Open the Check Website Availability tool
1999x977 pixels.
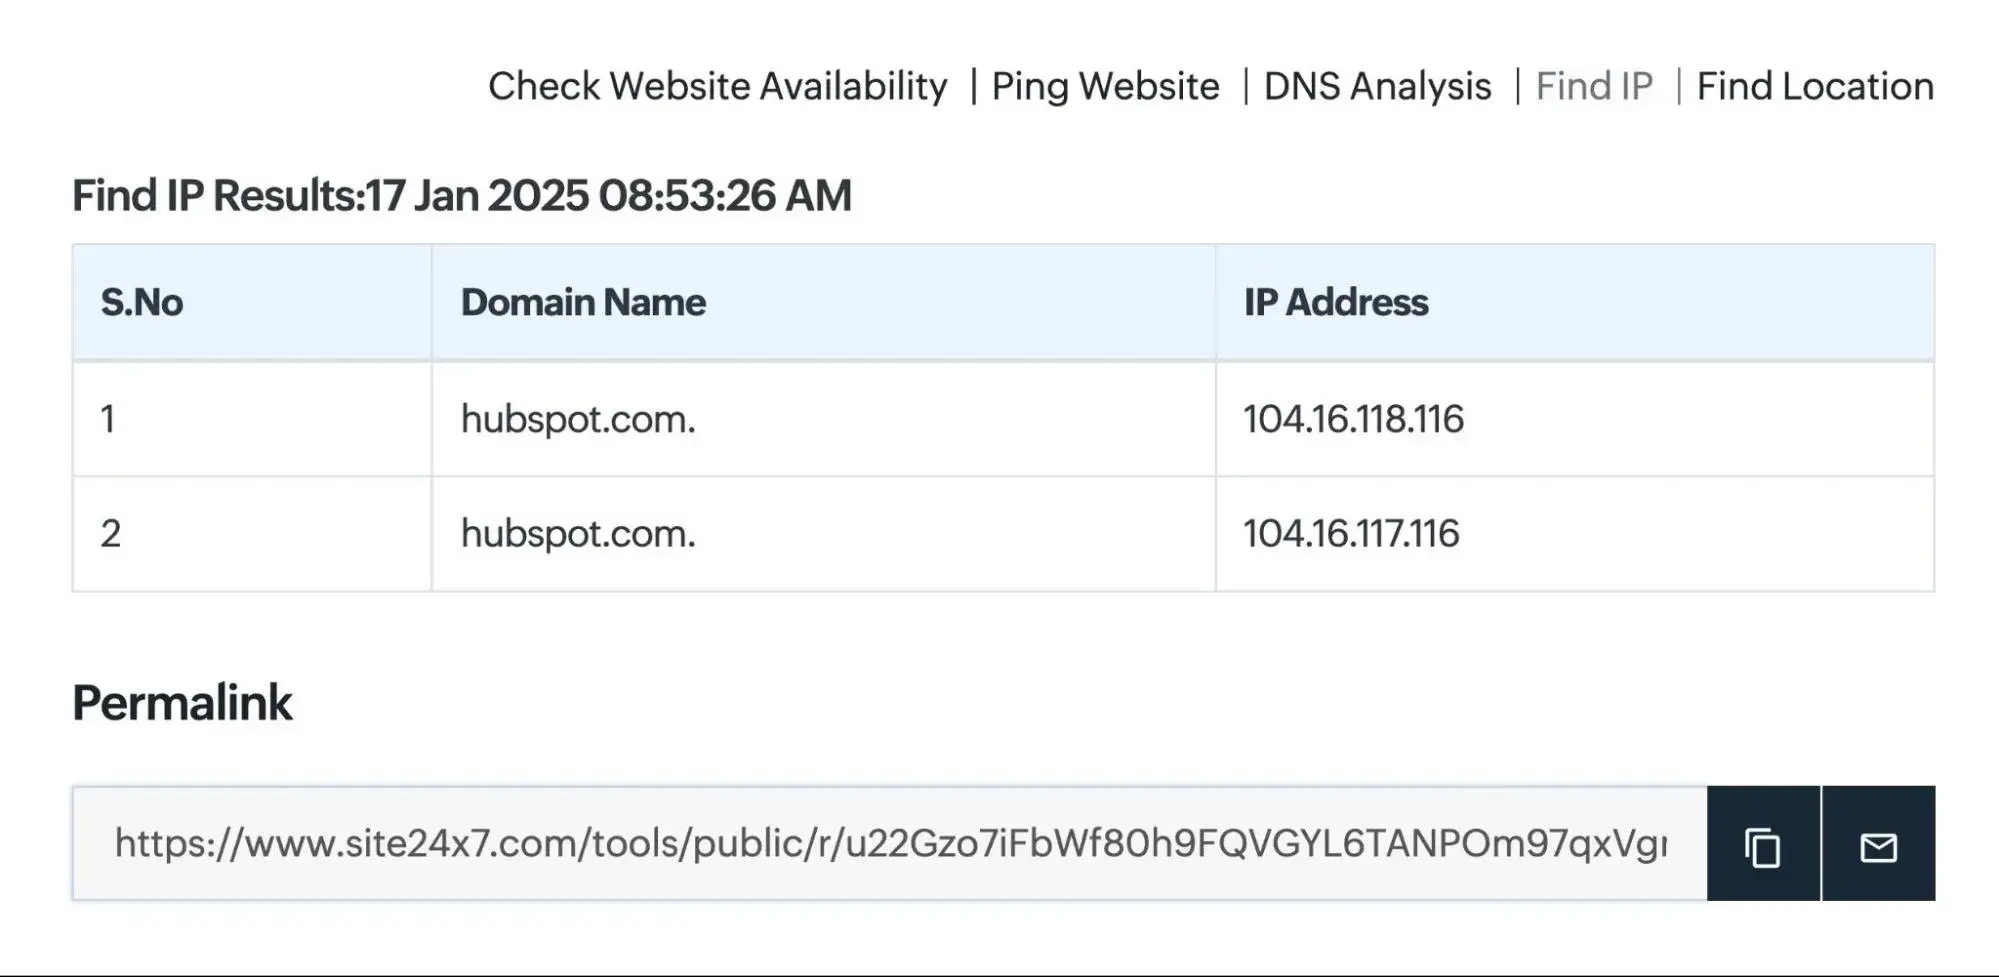click(717, 87)
